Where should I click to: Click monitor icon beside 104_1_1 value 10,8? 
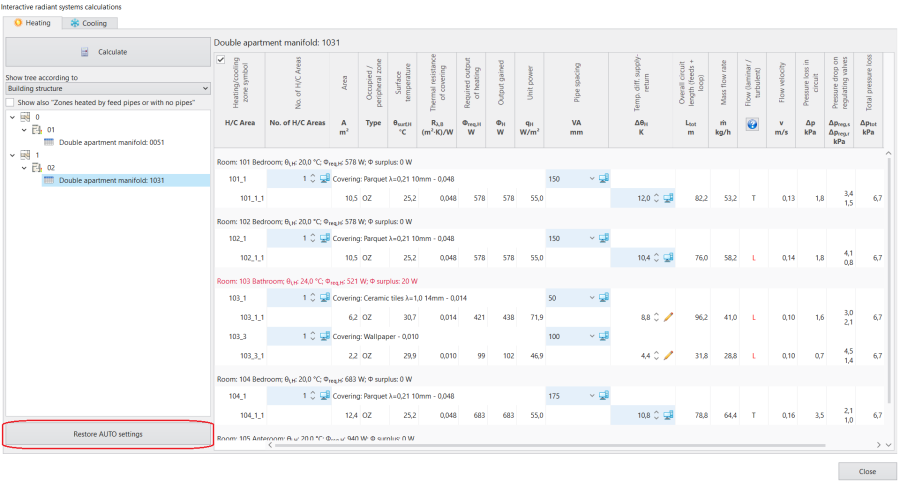(x=668, y=415)
